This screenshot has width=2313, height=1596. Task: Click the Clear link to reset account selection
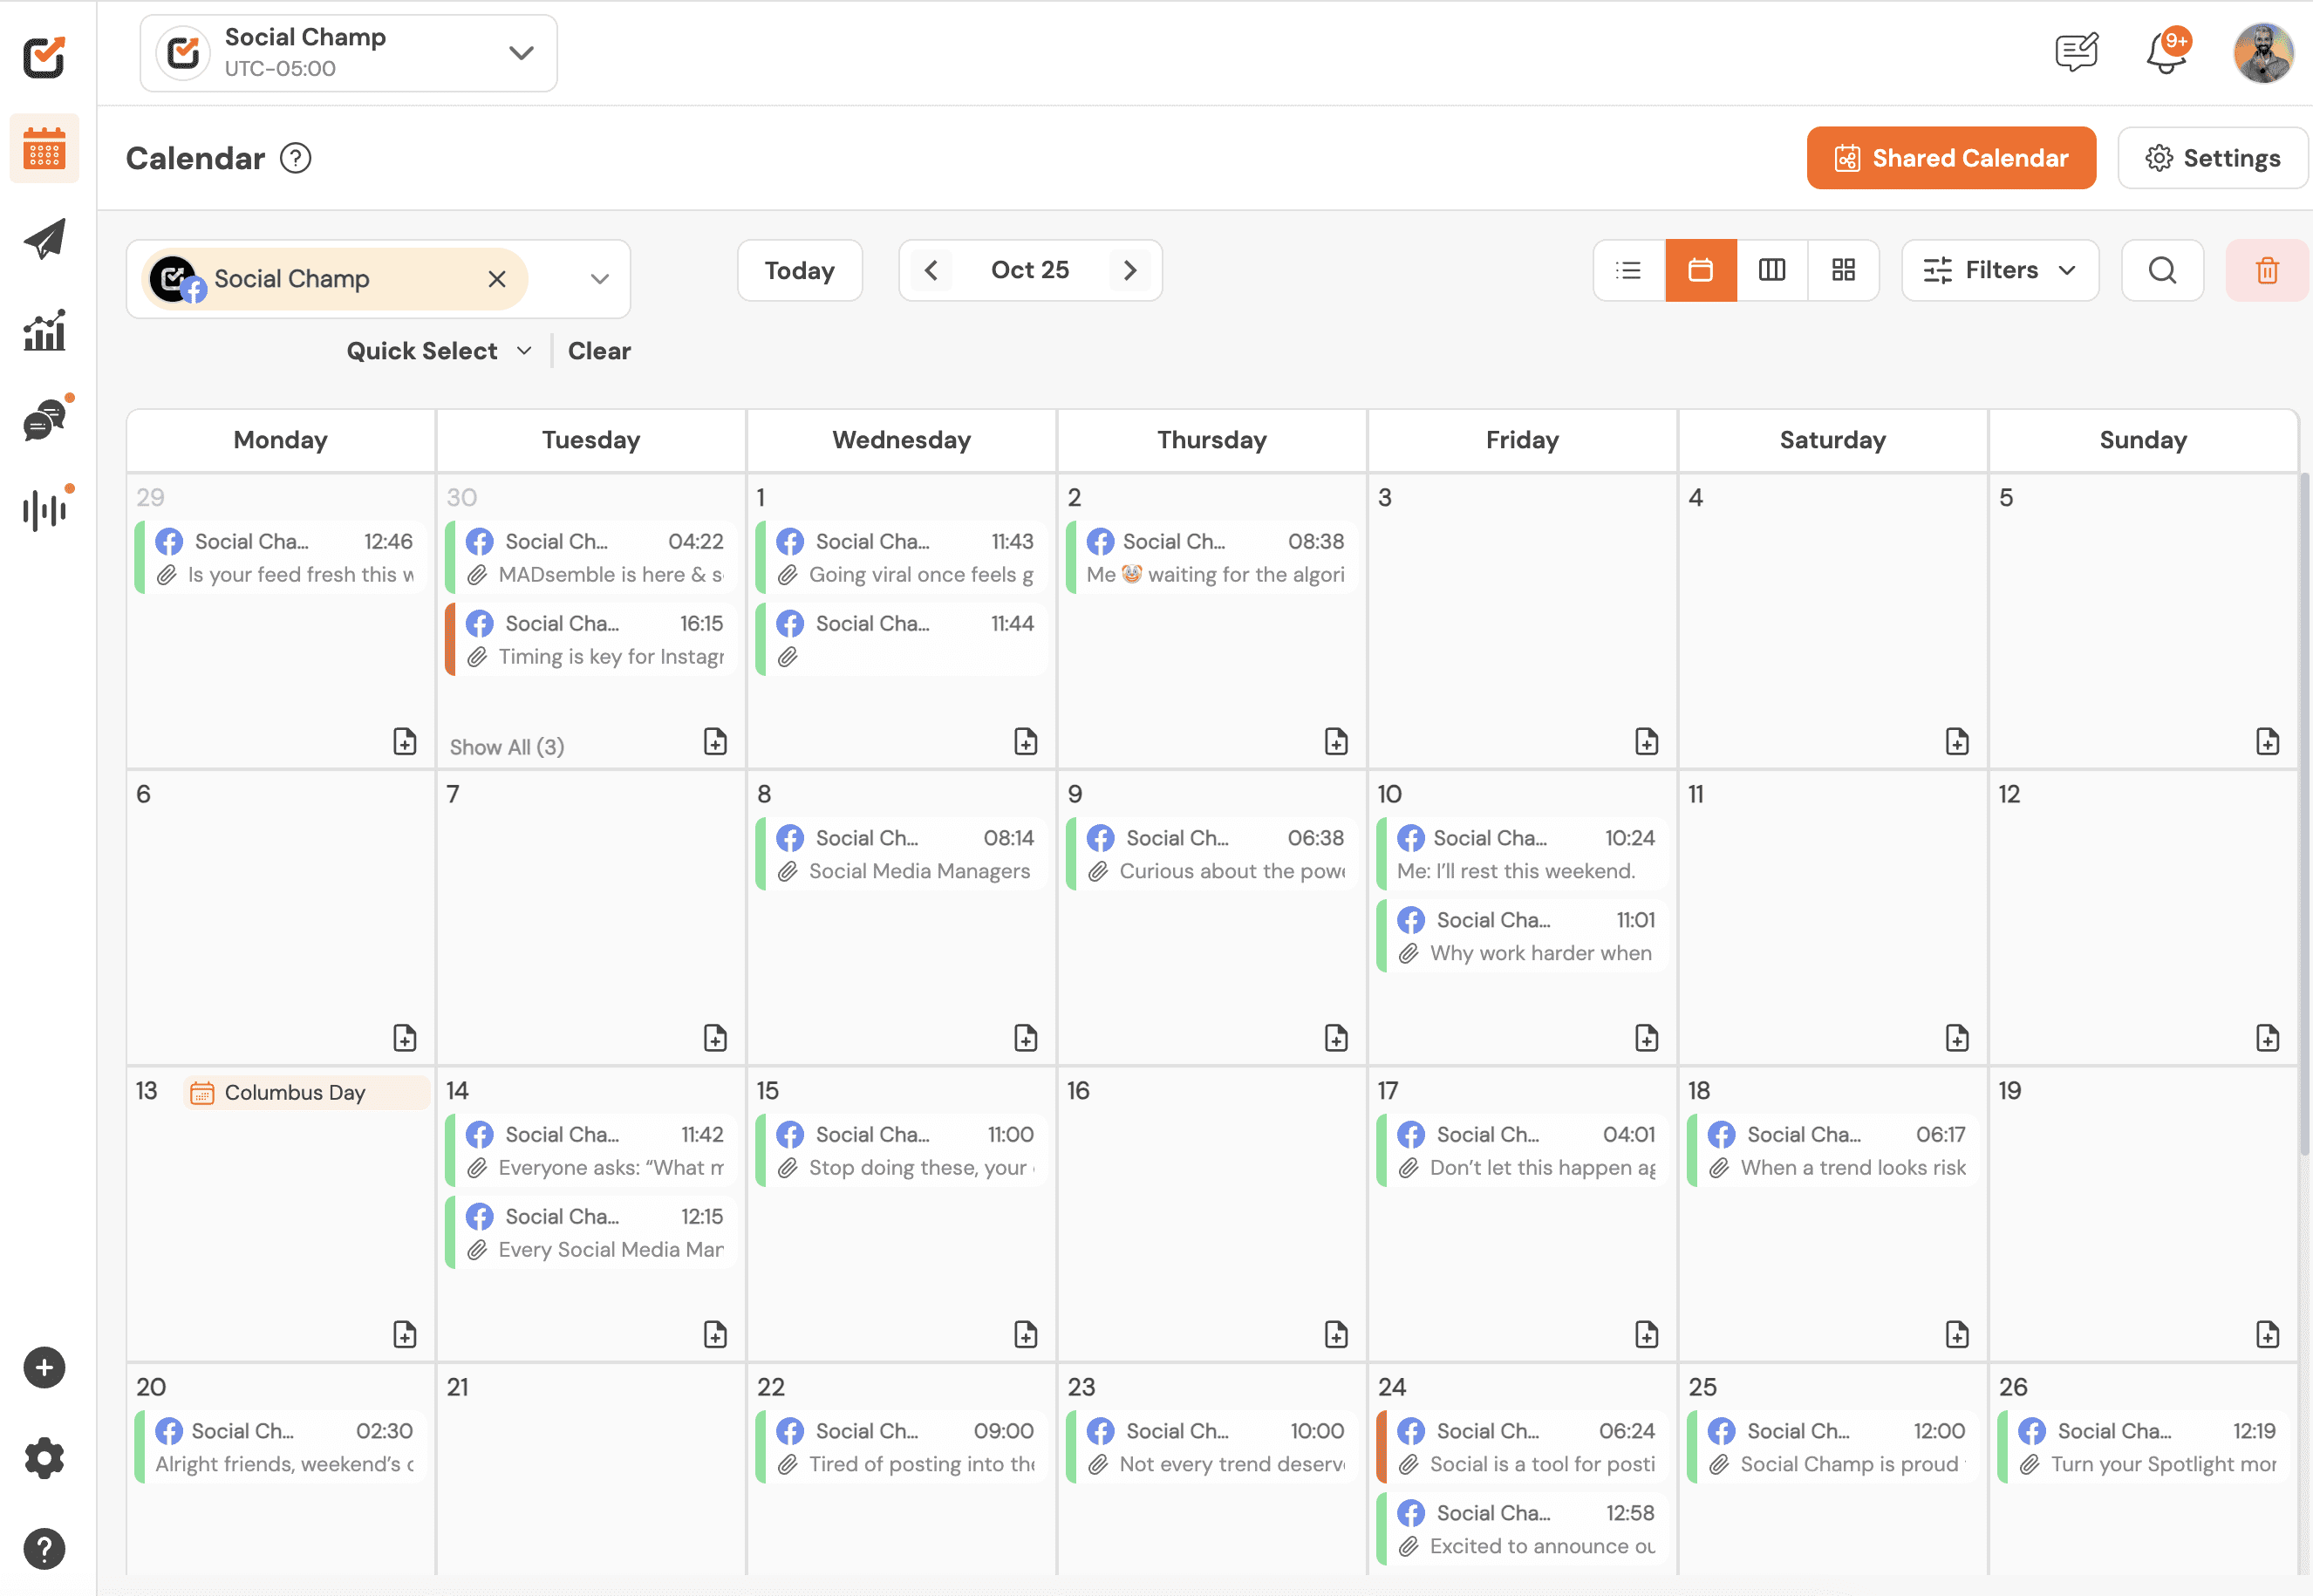[x=599, y=350]
